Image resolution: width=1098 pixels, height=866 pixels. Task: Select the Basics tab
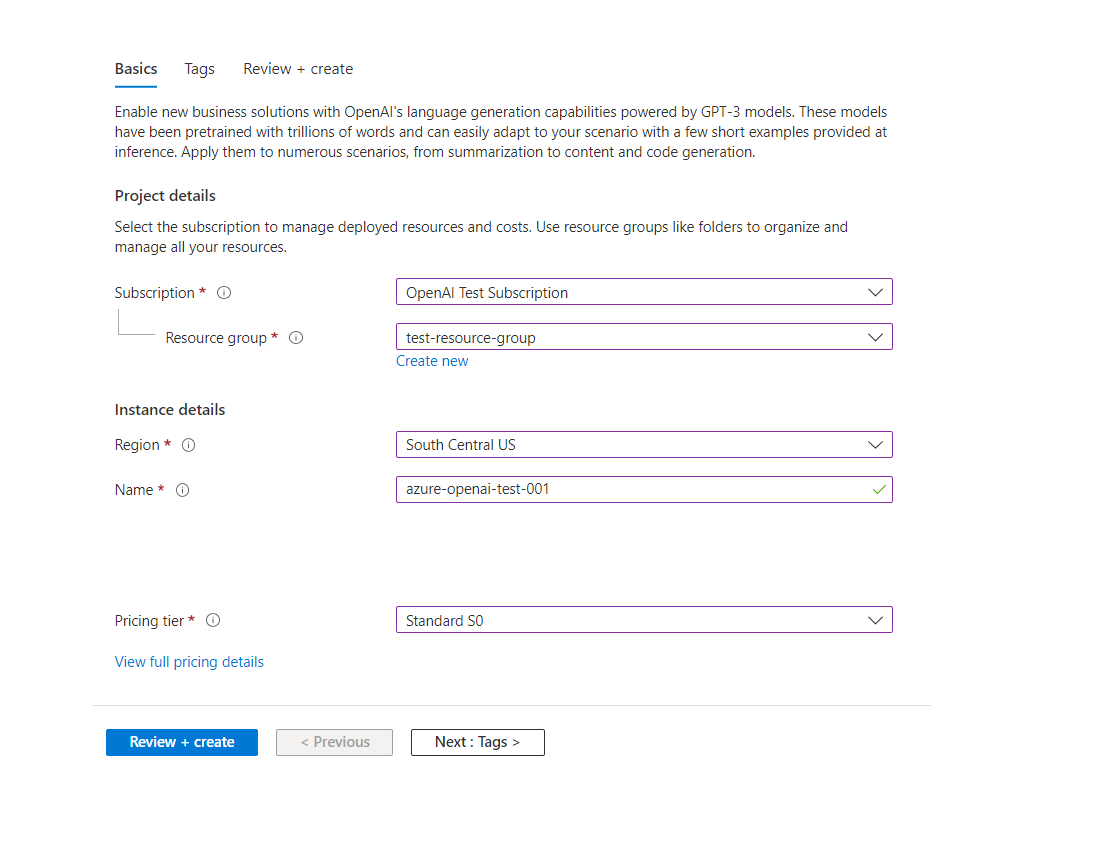coord(135,68)
